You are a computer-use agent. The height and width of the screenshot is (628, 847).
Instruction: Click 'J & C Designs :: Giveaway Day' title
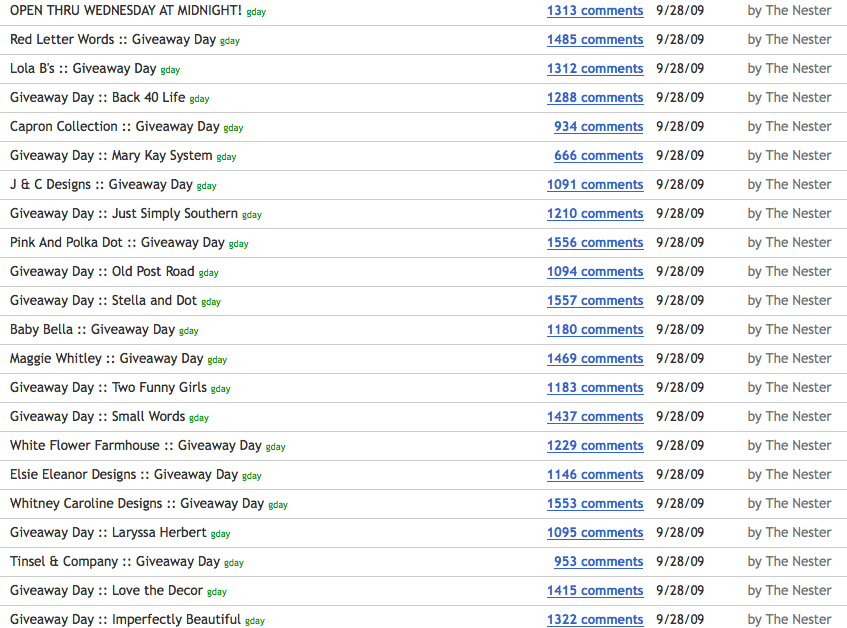click(x=101, y=185)
